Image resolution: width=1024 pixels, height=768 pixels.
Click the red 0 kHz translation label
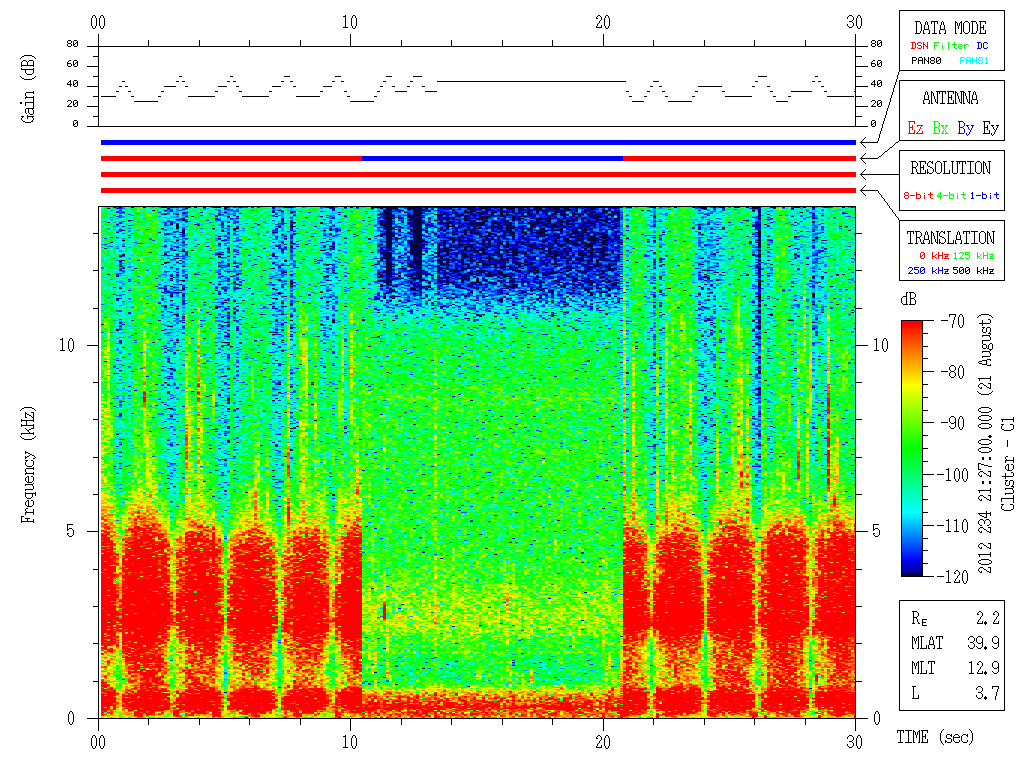pos(933,255)
